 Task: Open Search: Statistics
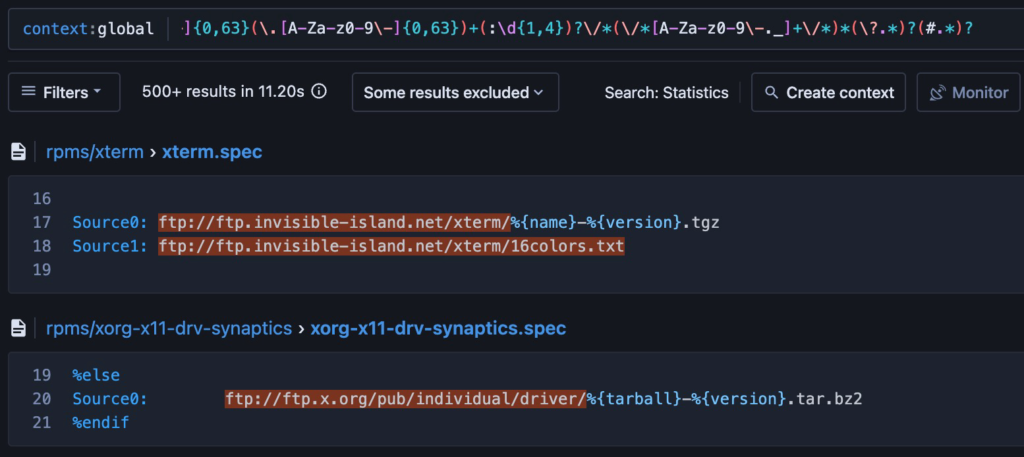666,92
